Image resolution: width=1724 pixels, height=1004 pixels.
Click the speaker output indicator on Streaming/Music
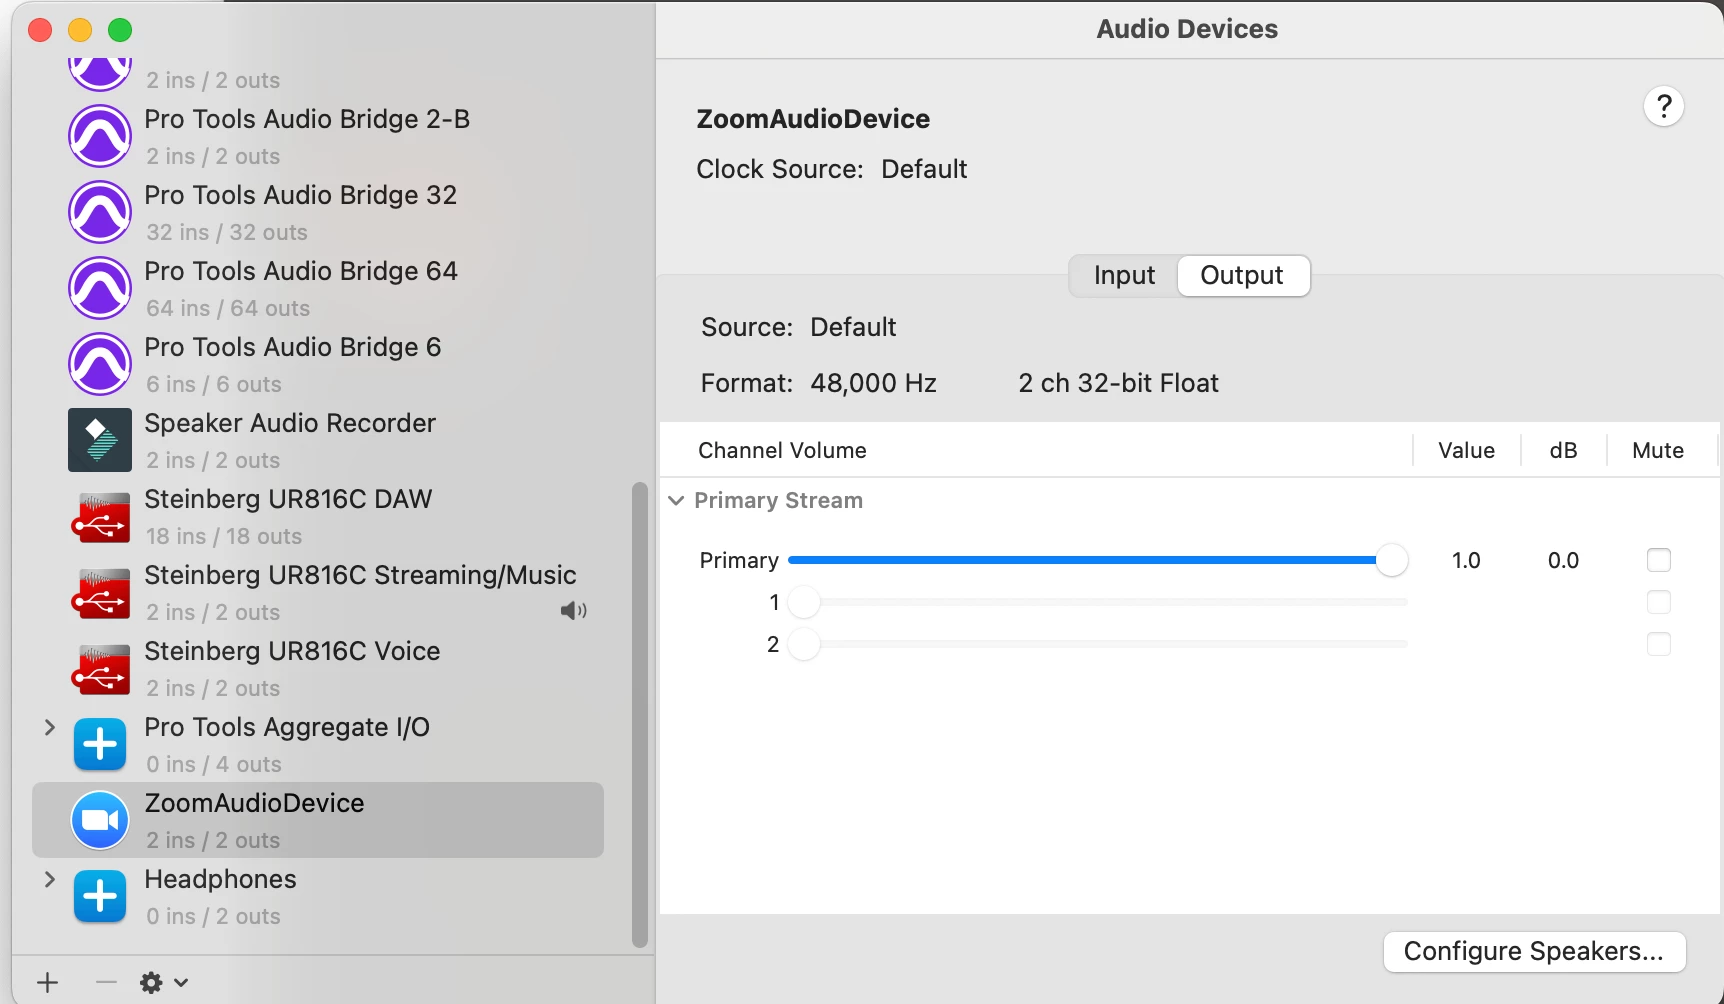pos(573,611)
